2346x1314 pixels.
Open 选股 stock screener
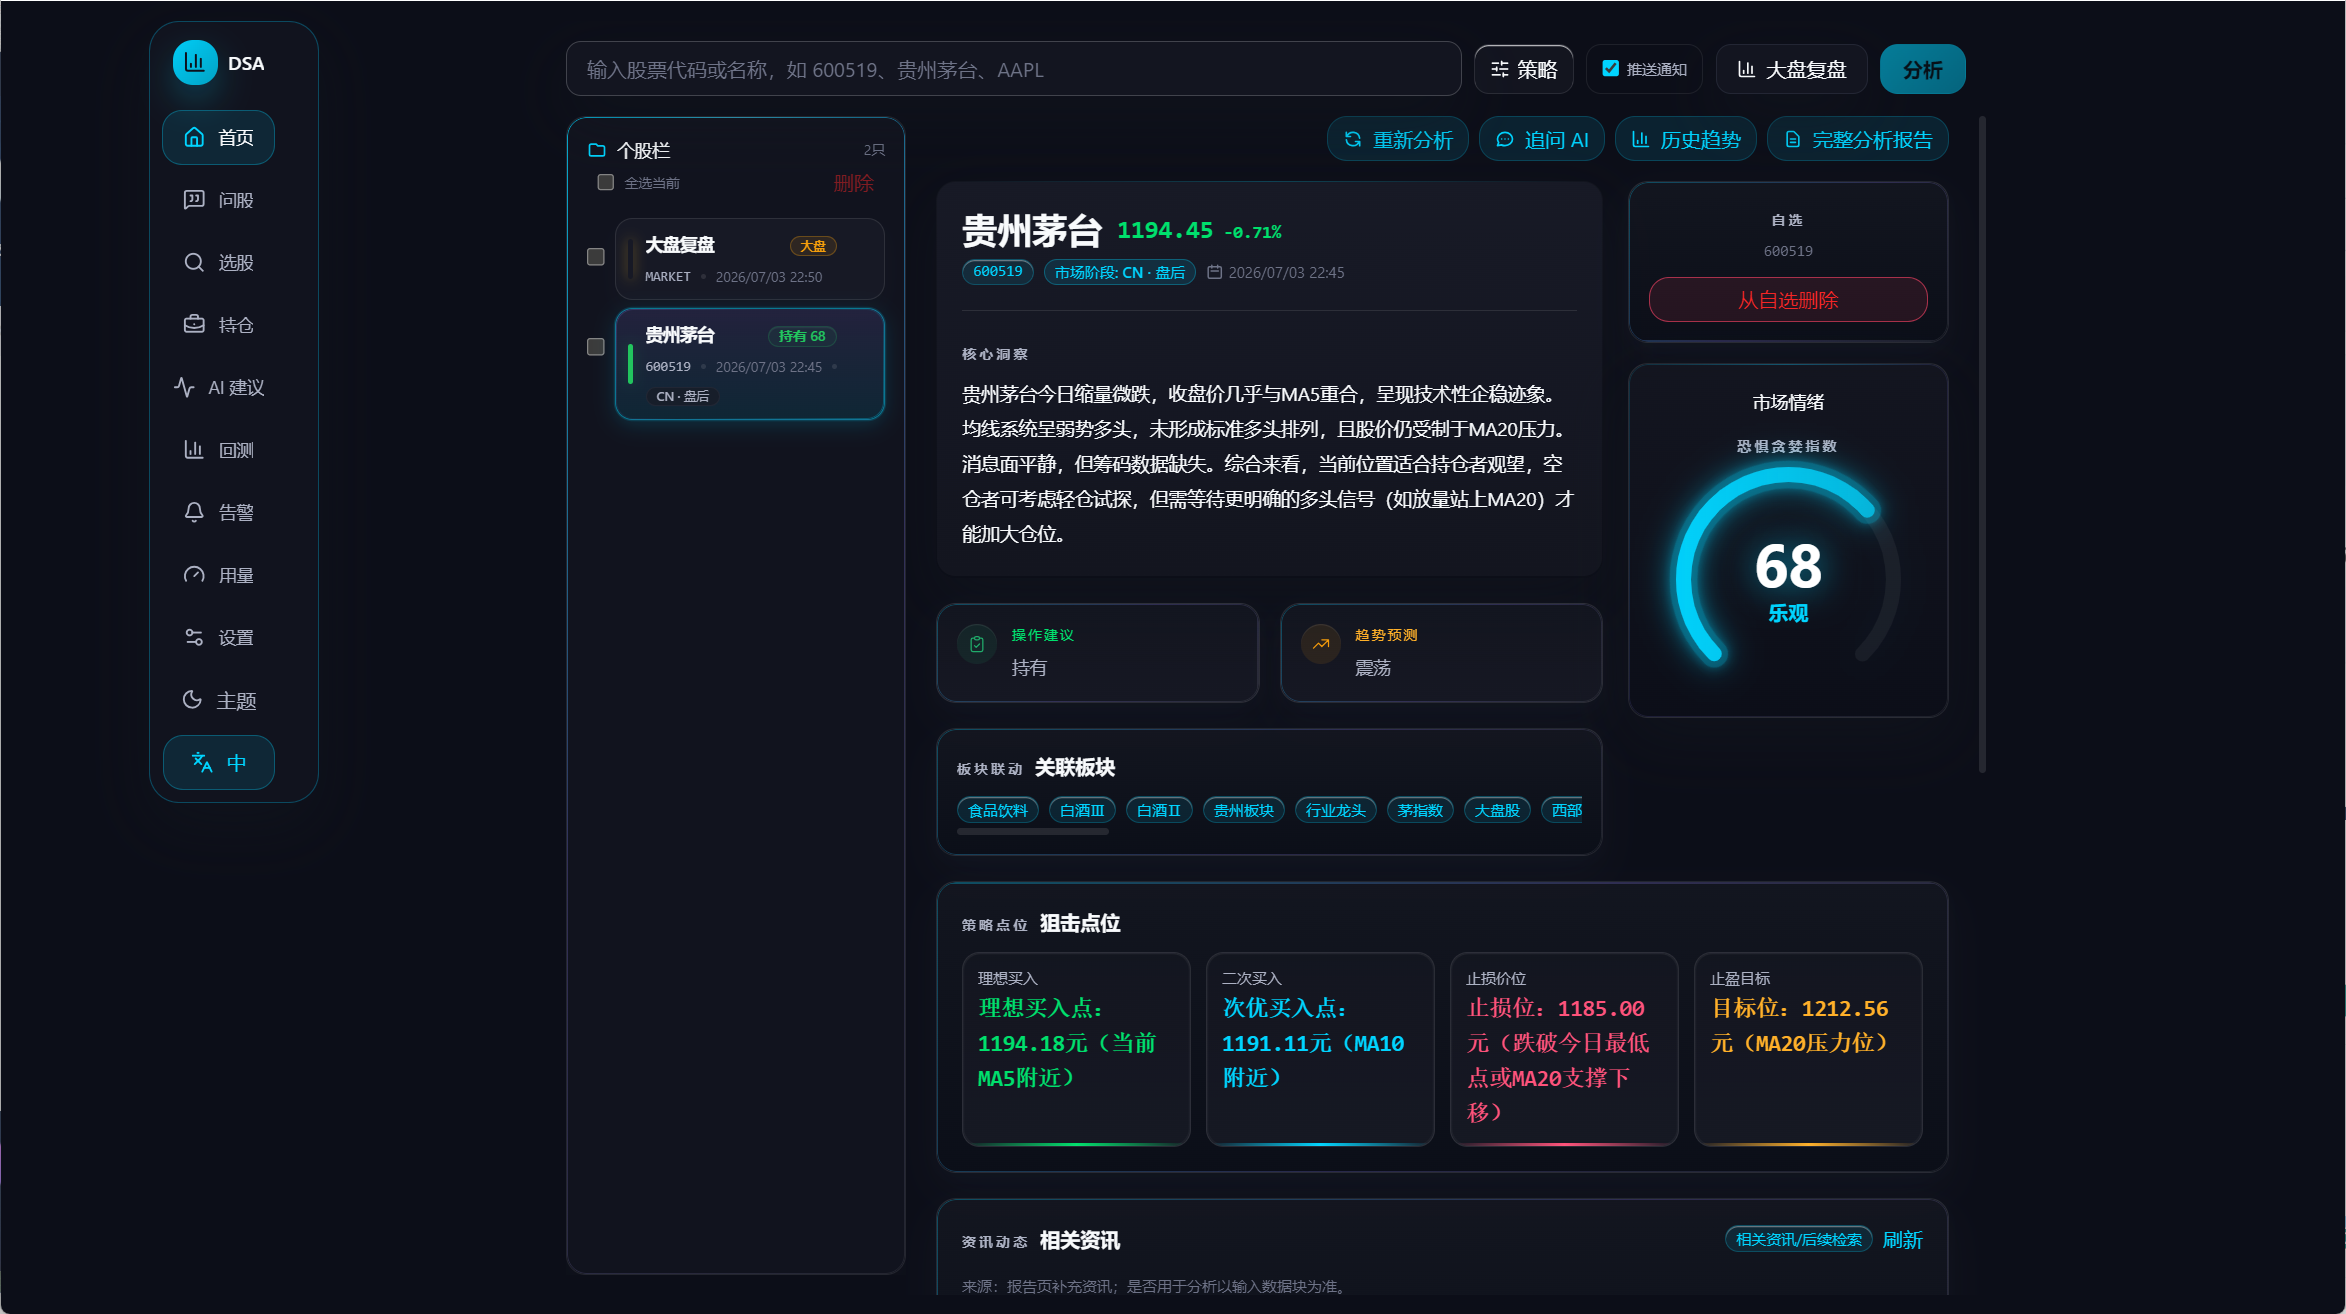(x=218, y=262)
